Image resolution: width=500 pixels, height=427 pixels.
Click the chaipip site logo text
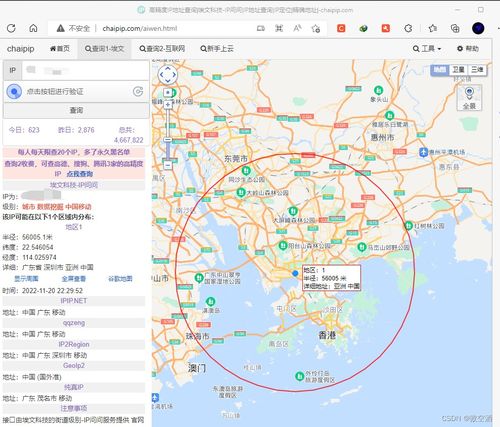coord(21,49)
